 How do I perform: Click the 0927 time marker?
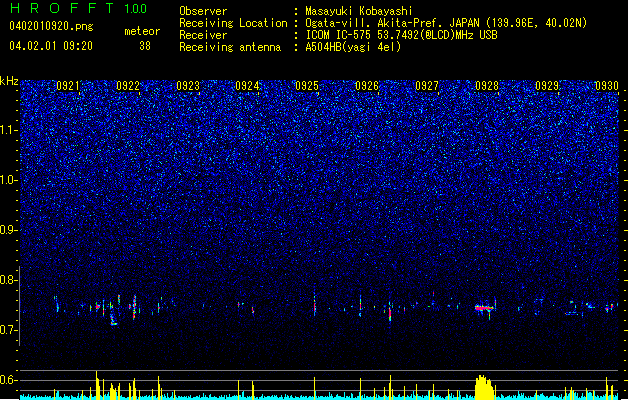(x=427, y=86)
